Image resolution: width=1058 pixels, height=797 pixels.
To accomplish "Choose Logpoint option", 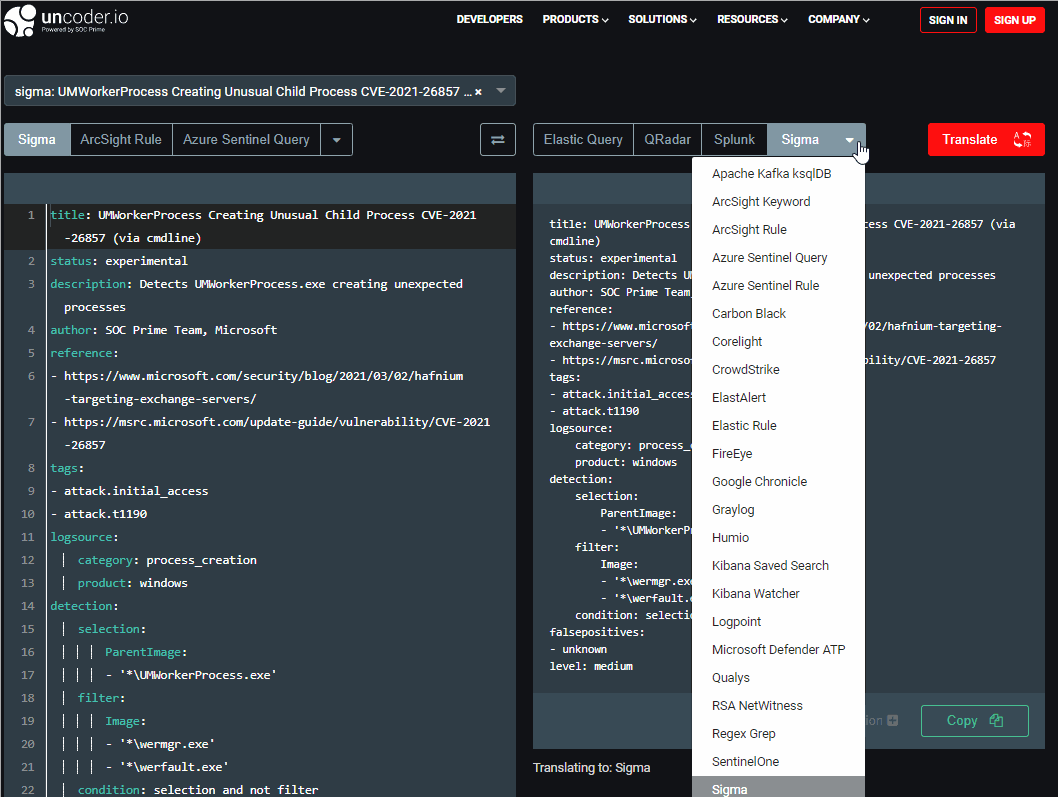I will click(x=779, y=622).
